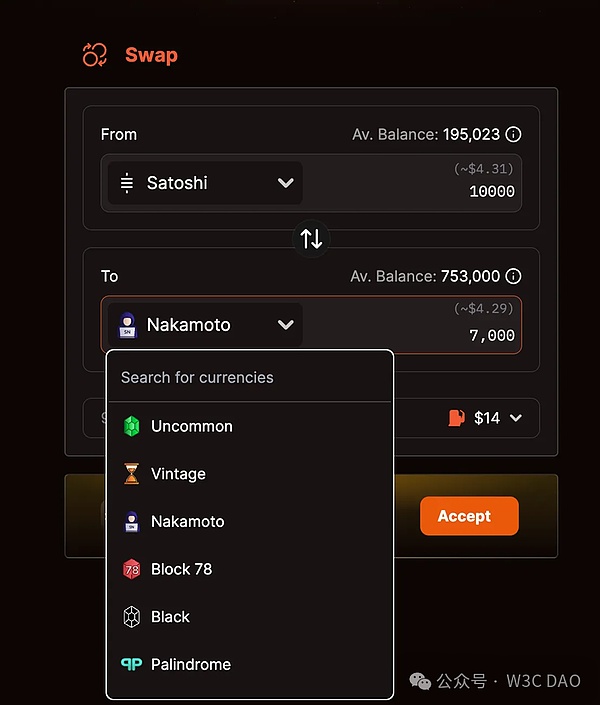
Task: Click the green Uncommon gem icon
Action: tap(131, 426)
